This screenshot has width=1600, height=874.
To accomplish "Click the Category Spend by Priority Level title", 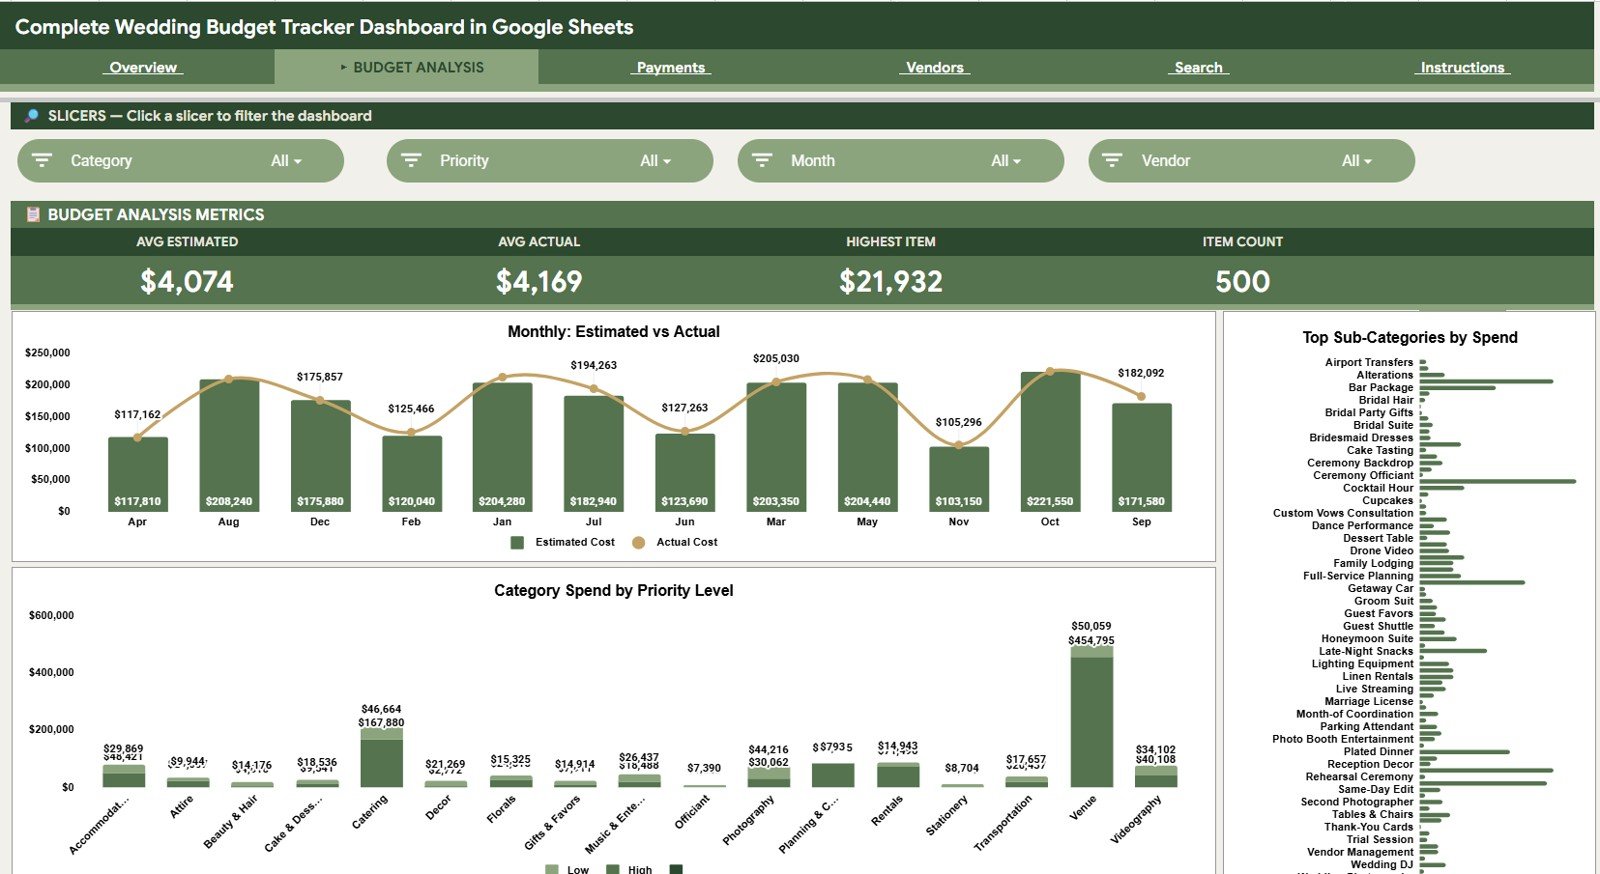I will tap(613, 591).
